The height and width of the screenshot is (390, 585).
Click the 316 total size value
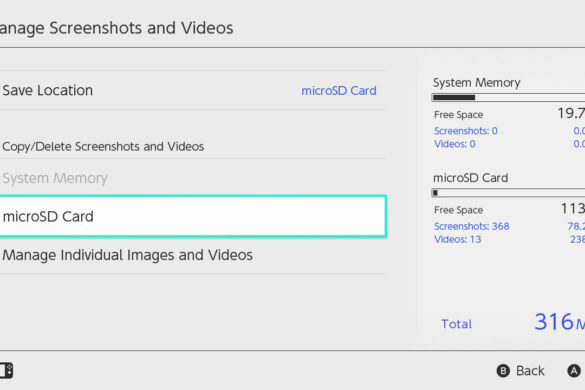coord(554,321)
